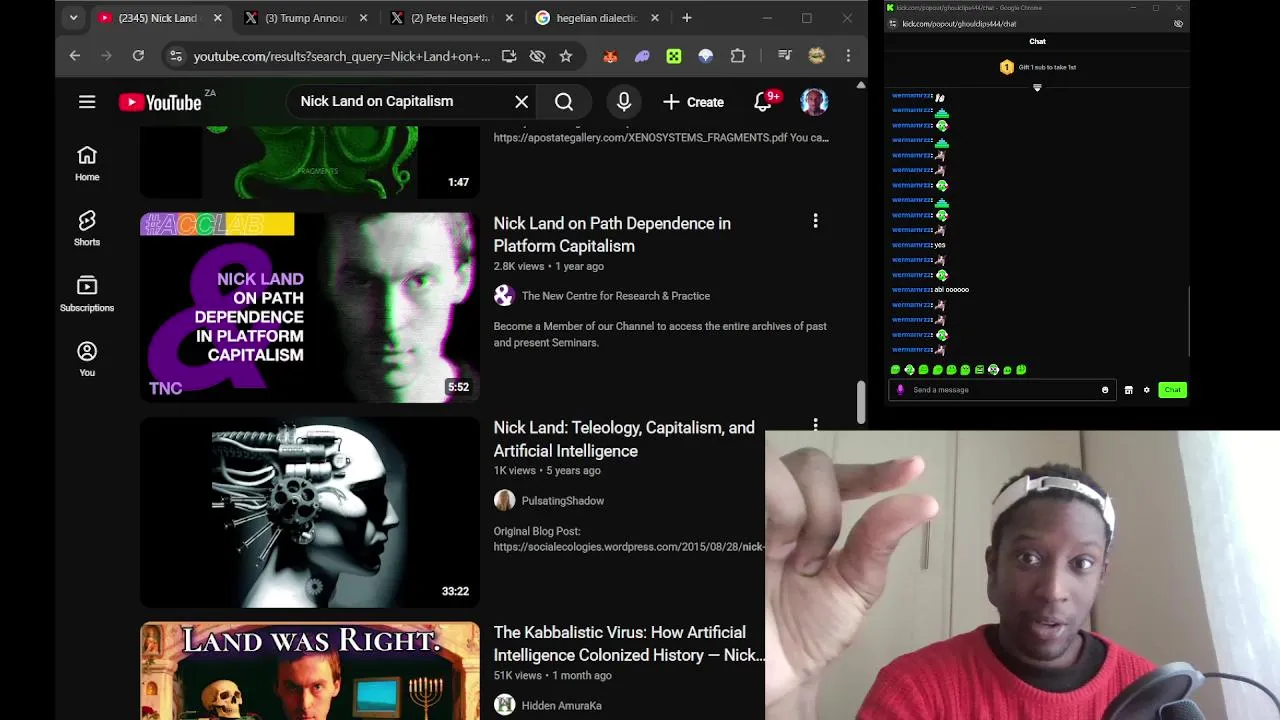Start voice search with microphone icon

[624, 102]
